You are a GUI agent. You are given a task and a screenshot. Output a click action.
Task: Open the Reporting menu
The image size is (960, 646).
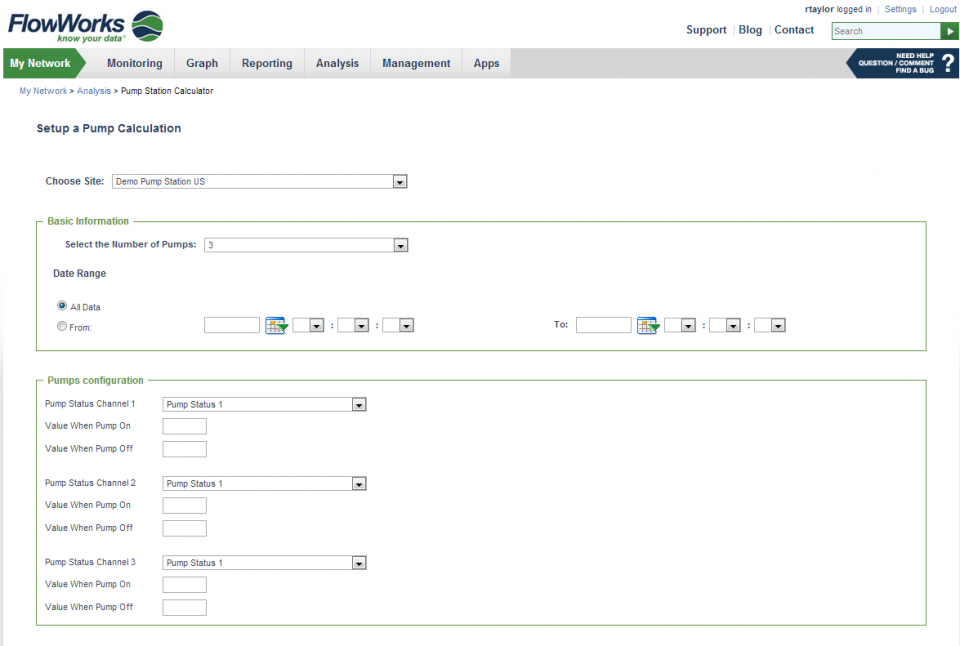coord(267,63)
